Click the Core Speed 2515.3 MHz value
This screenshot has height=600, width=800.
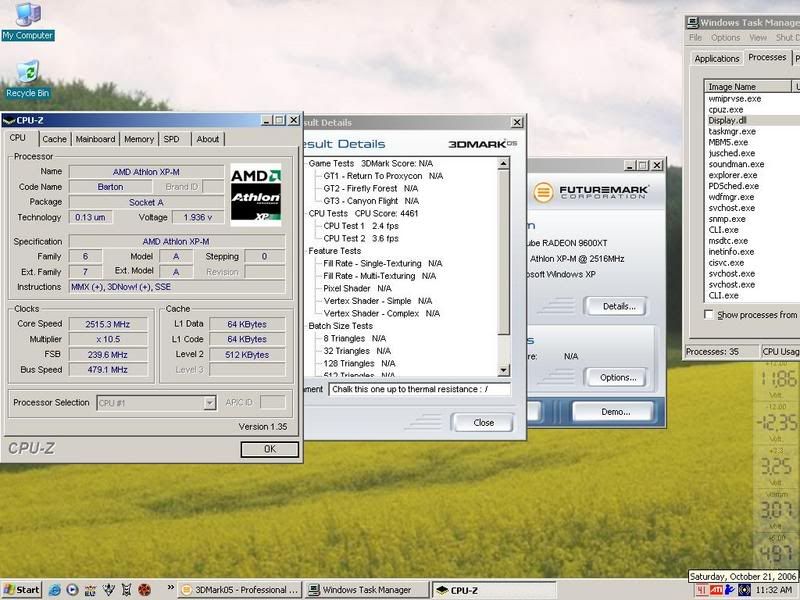pos(108,324)
